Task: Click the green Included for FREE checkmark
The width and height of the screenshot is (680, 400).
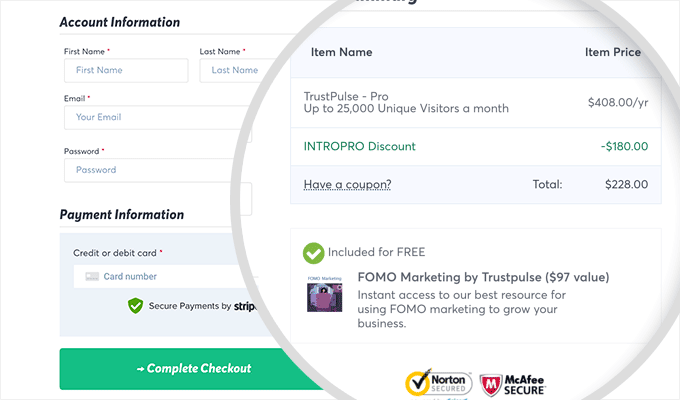Action: tap(314, 253)
